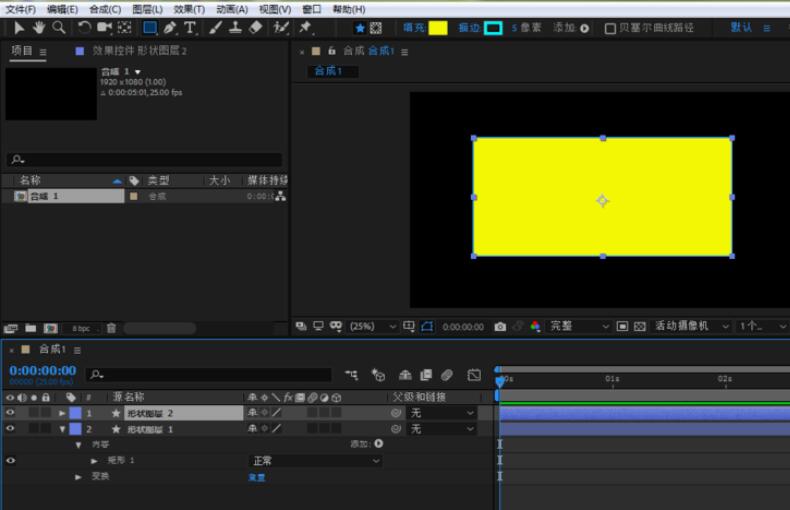
Task: Click the Add button in top toolbar
Action: click(x=584, y=28)
